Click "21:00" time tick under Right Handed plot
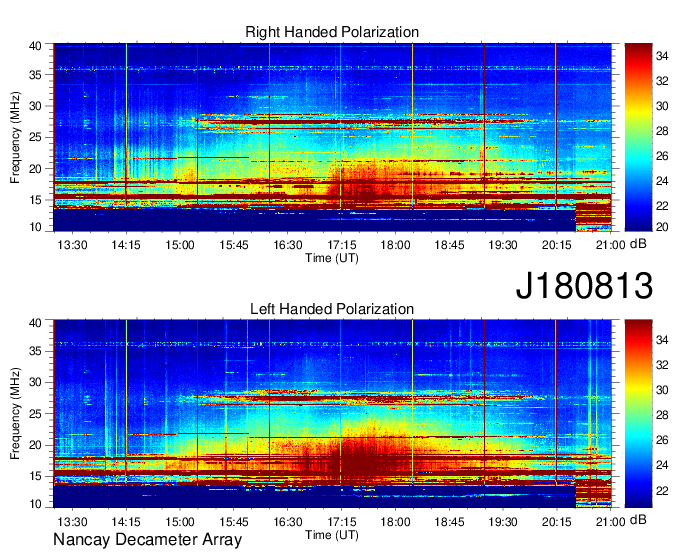Screen dimensions: 680x552 (x=611, y=245)
